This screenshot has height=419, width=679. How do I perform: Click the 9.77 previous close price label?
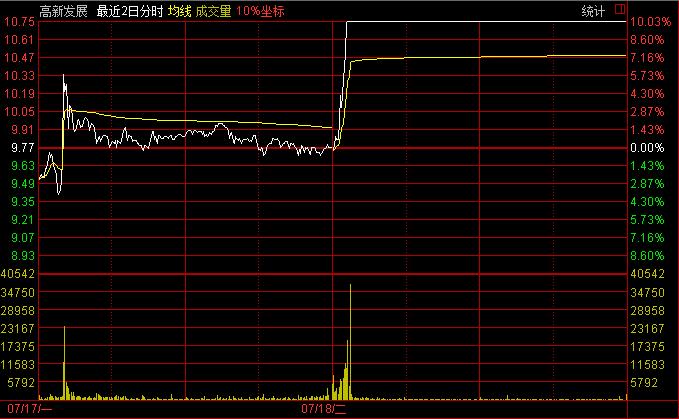[23, 148]
